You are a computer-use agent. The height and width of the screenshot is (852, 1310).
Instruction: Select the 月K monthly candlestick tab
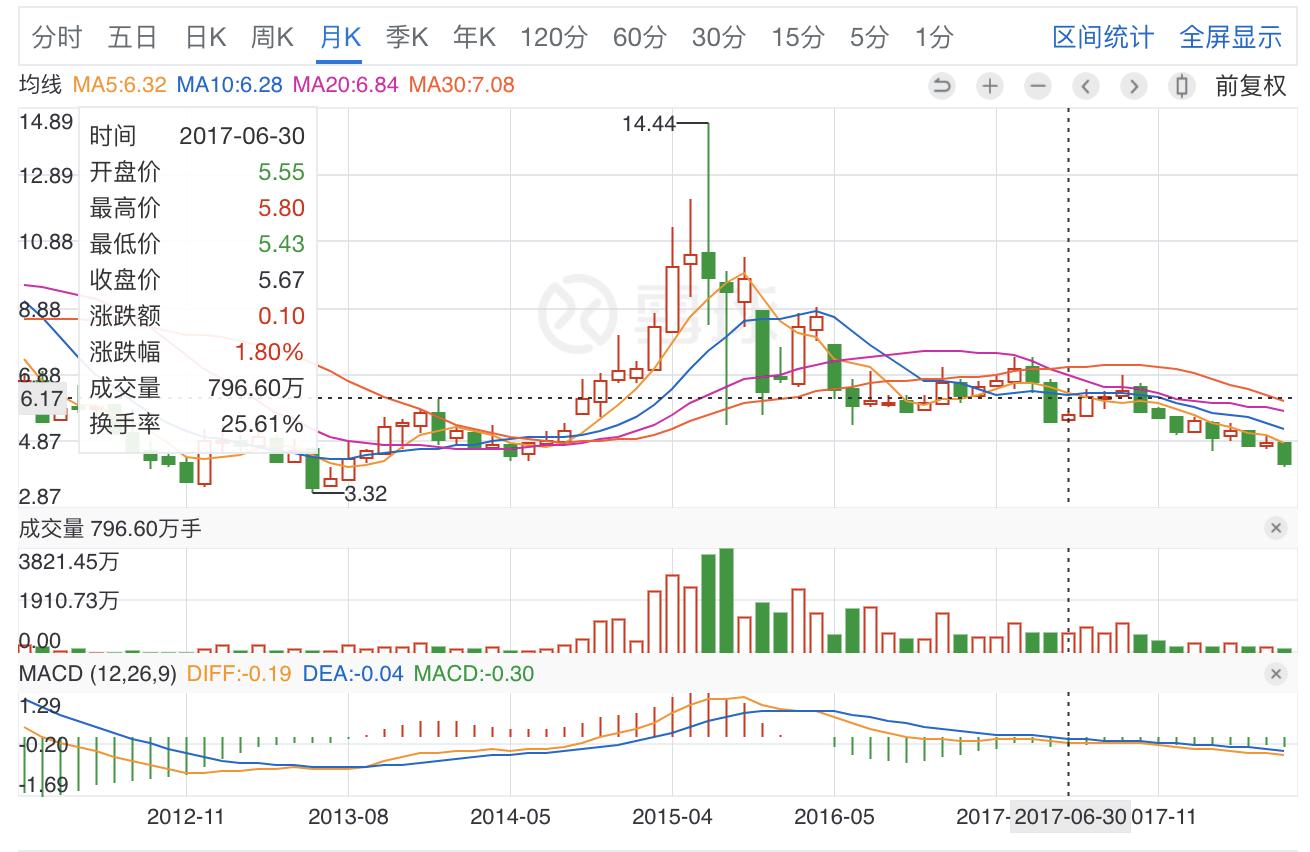[x=340, y=38]
